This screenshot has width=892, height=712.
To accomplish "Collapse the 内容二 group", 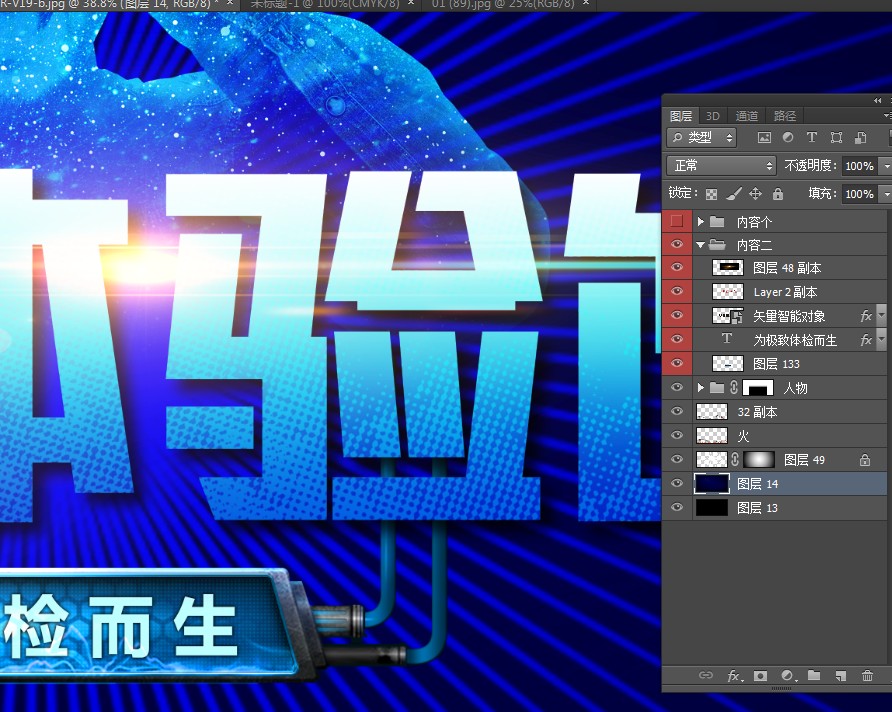I will point(701,245).
